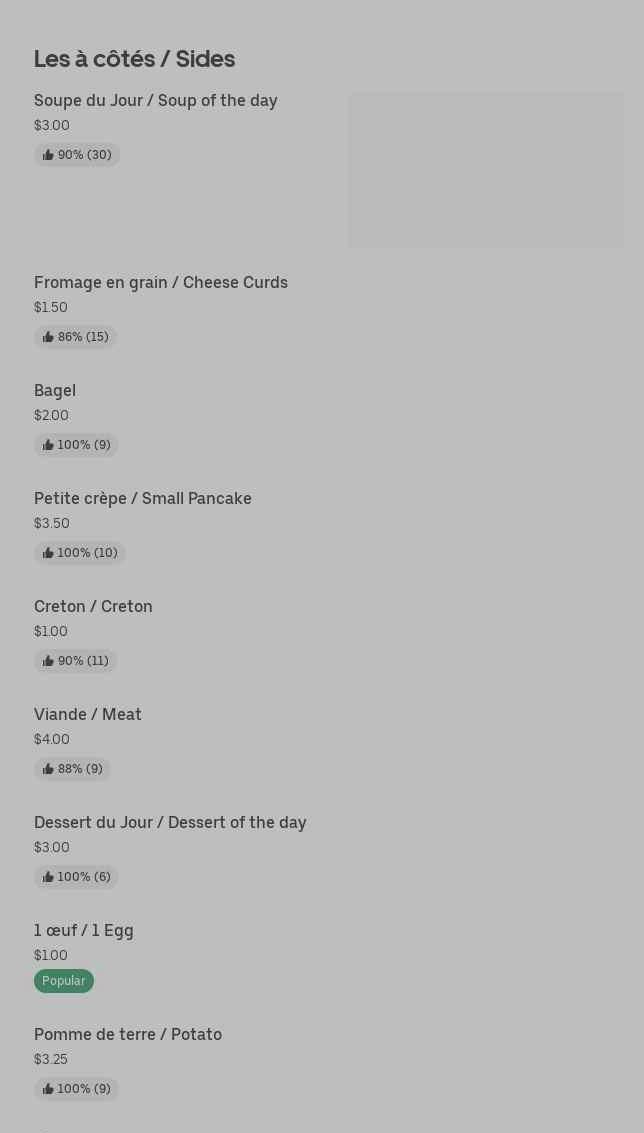The height and width of the screenshot is (1133, 644).
Task: Open the Soupe du Jour / Soup of the day item
Action: pyautogui.click(x=156, y=100)
